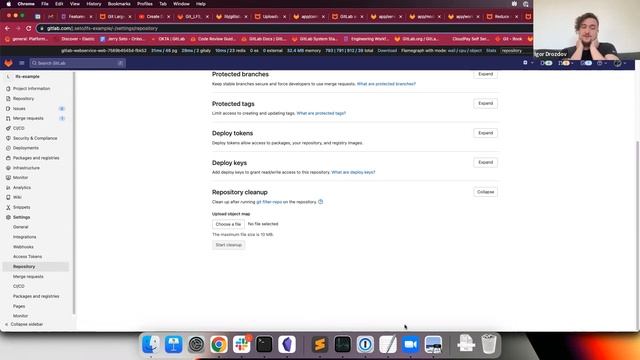This screenshot has height=360, width=640.
Task: Go back in Chrome
Action: coord(8,28)
